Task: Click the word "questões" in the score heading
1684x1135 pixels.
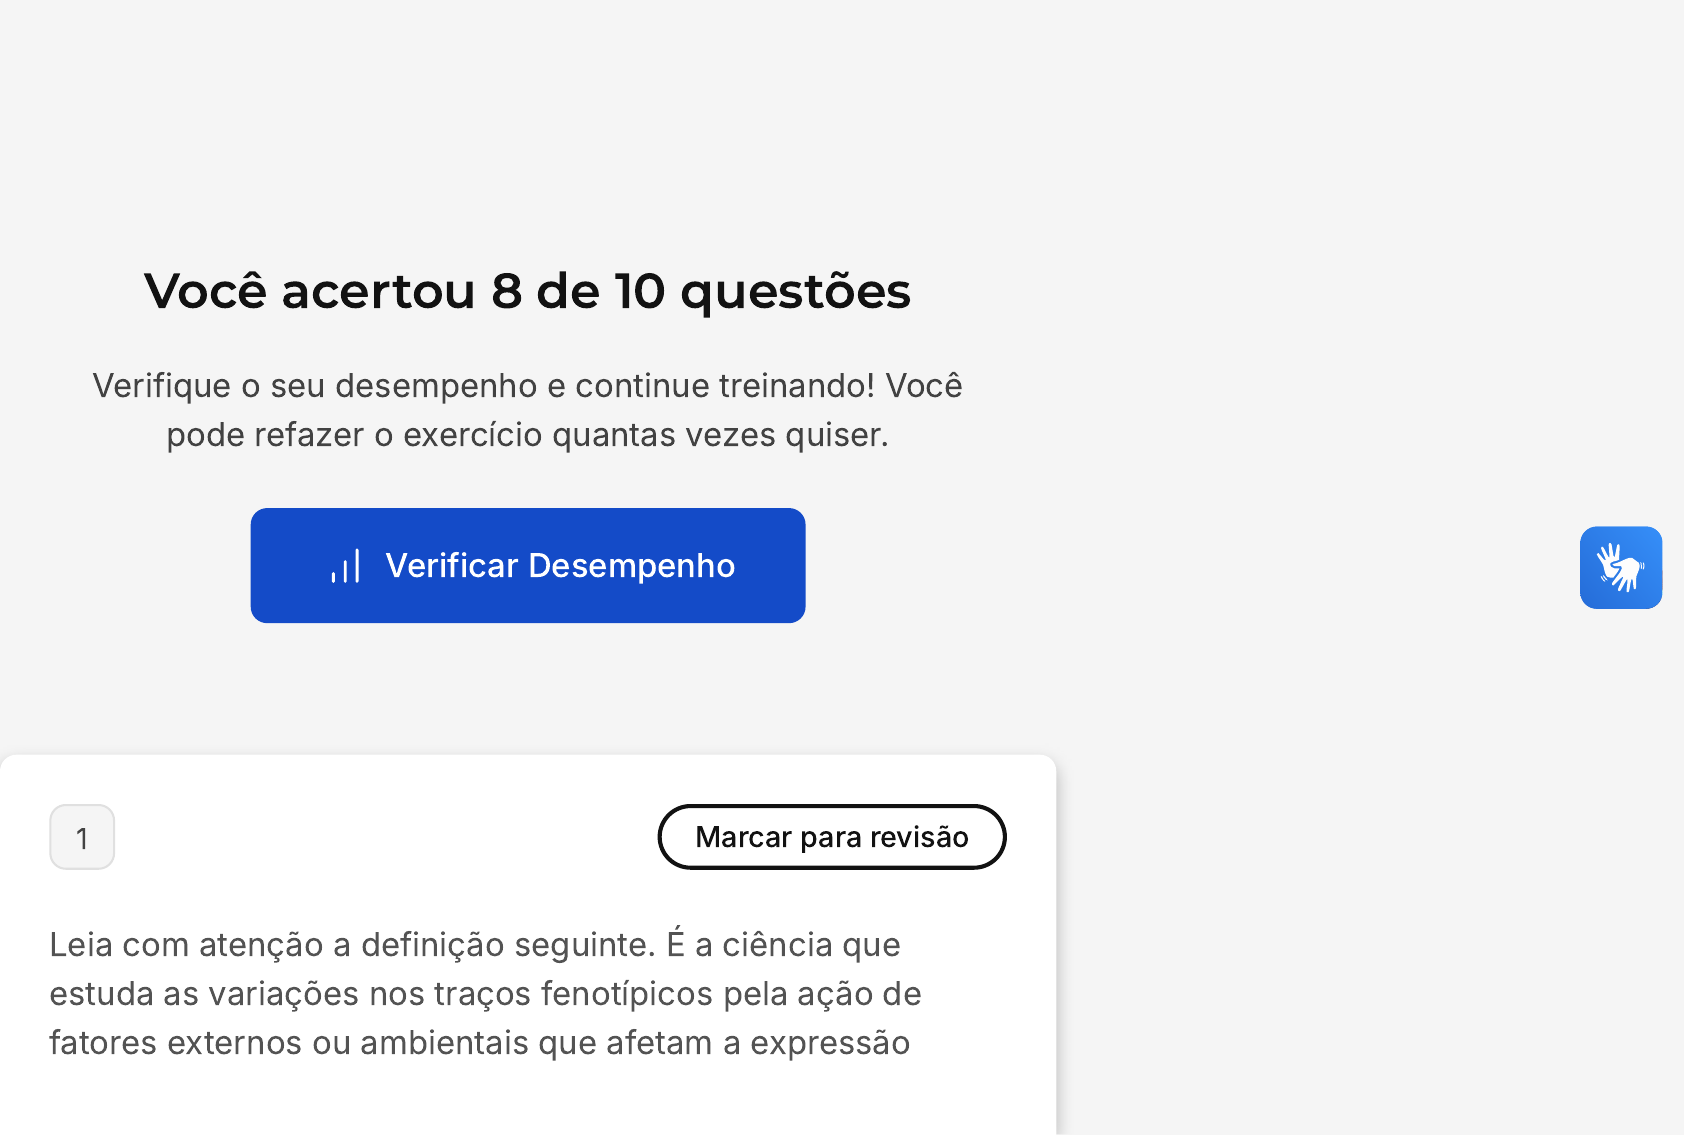Action: tap(795, 292)
